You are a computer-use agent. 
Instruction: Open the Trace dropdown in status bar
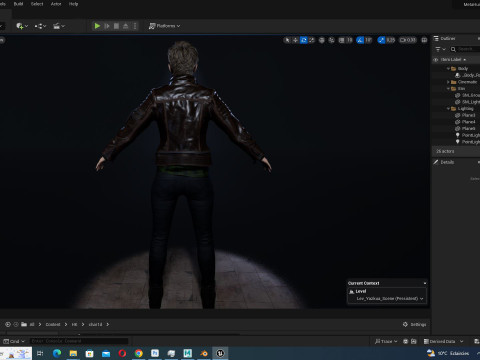(386, 341)
